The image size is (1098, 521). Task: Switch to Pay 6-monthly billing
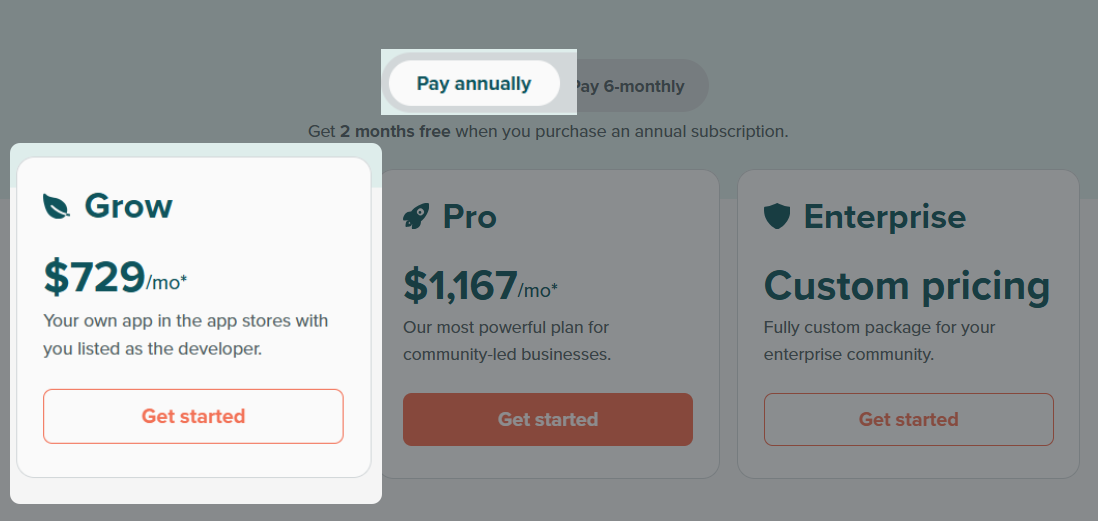[630, 86]
